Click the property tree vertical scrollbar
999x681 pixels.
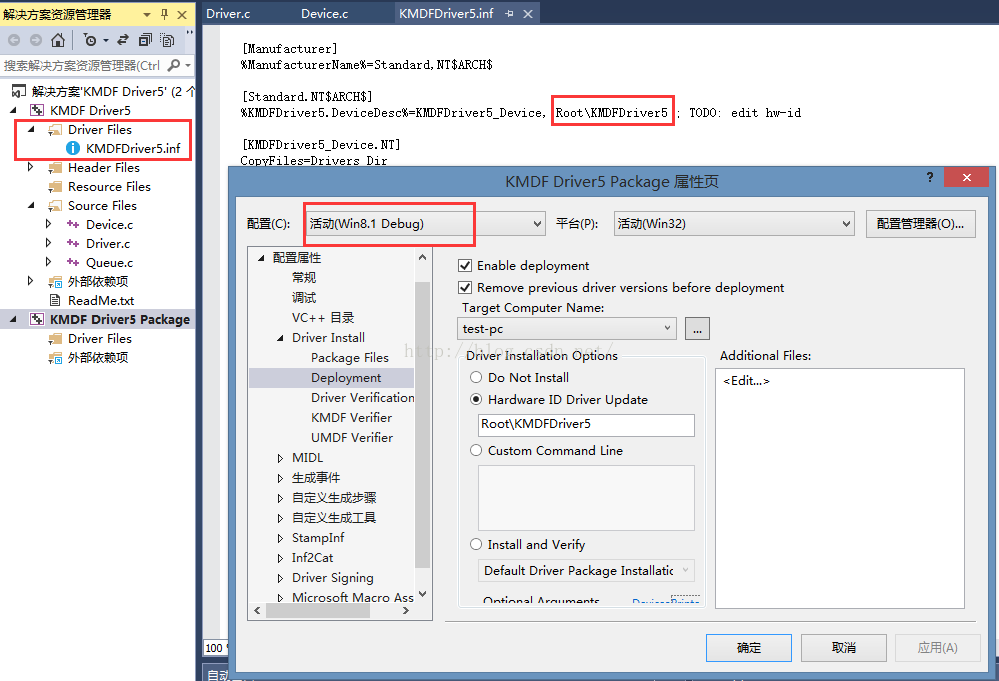point(422,424)
